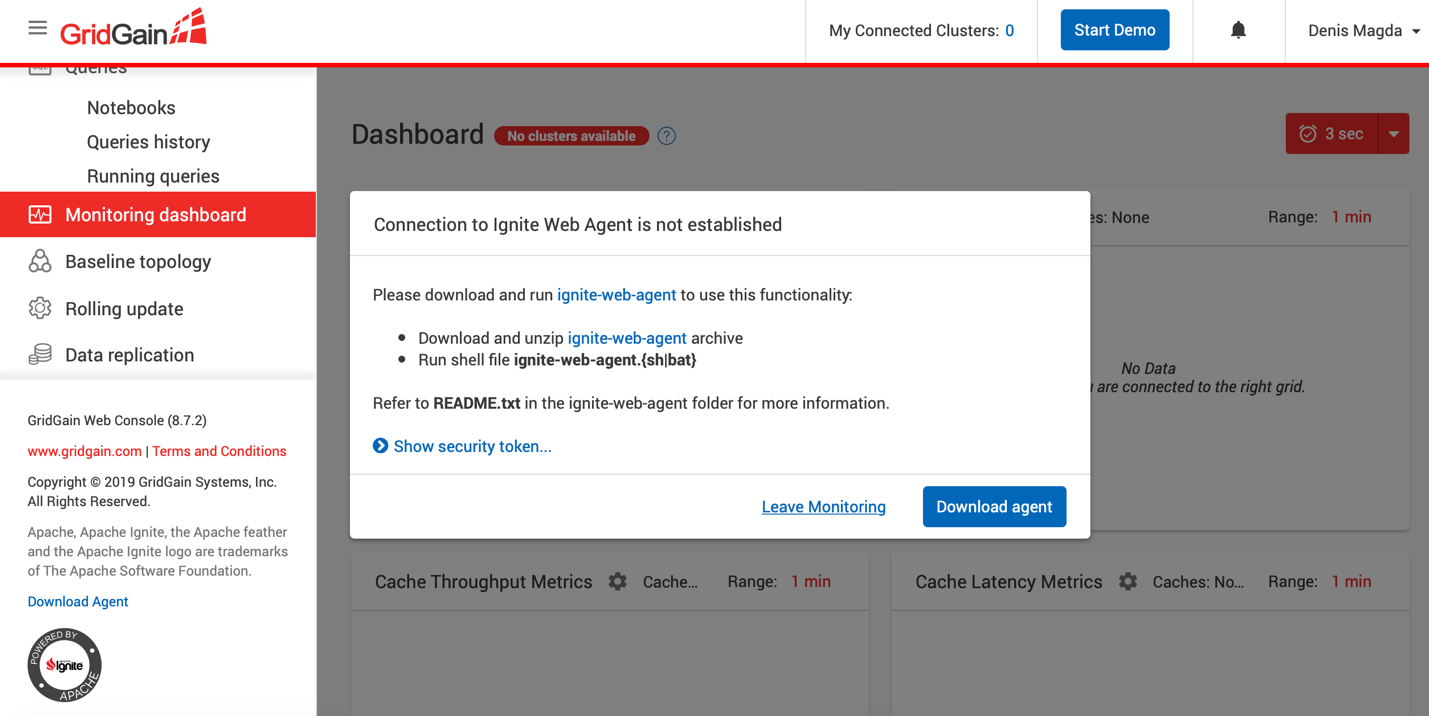Click the Dashboard help question mark
Image resolution: width=1429 pixels, height=716 pixels.
pos(666,135)
